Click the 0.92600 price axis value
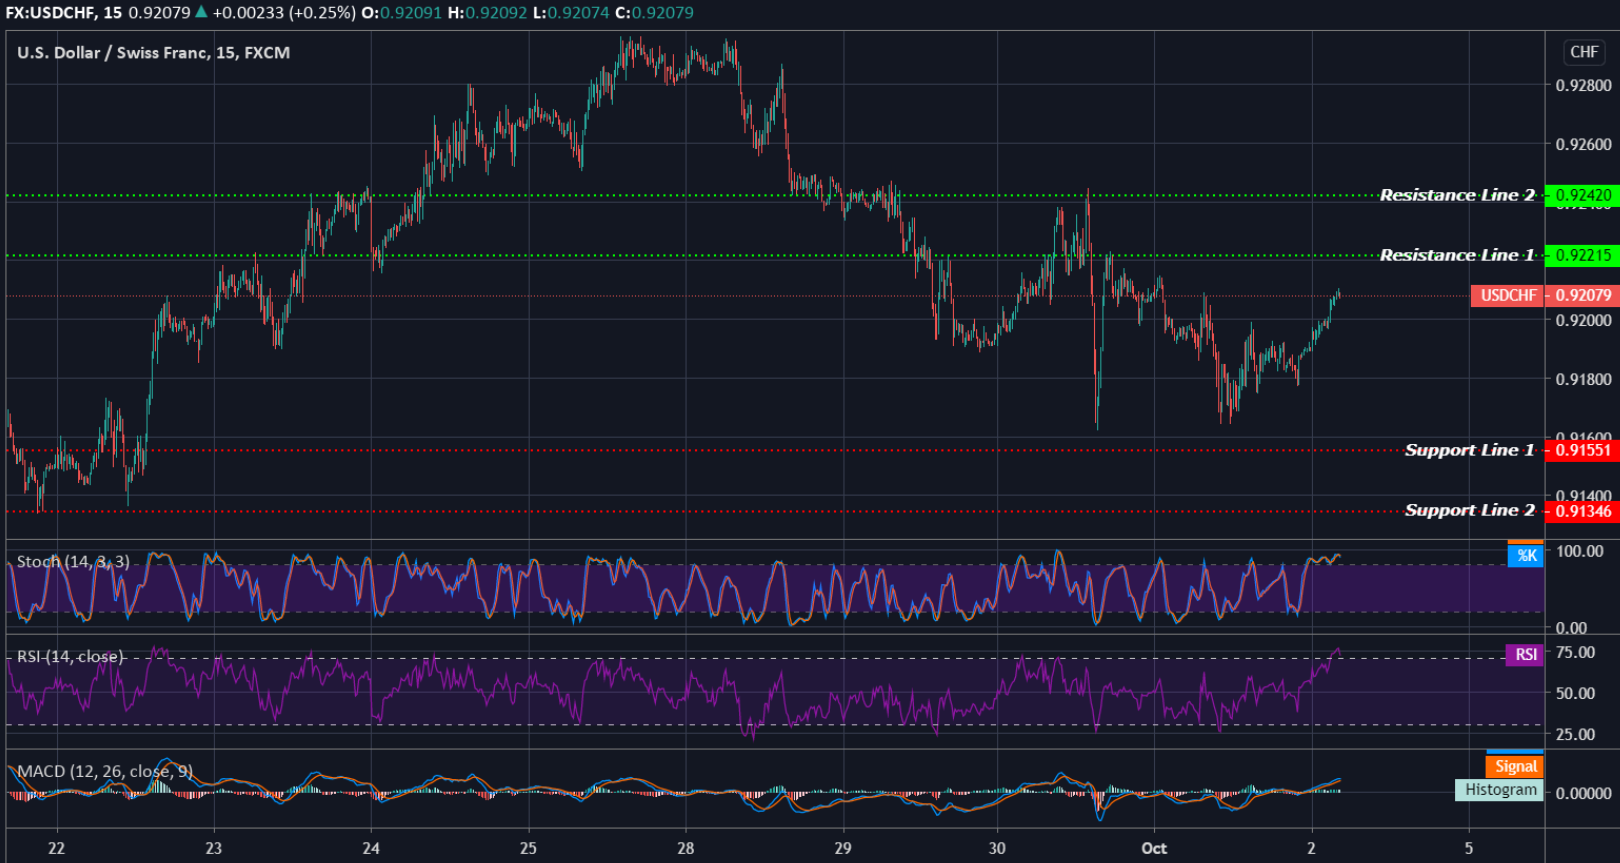Viewport: 1620px width, 863px height. pyautogui.click(x=1584, y=144)
